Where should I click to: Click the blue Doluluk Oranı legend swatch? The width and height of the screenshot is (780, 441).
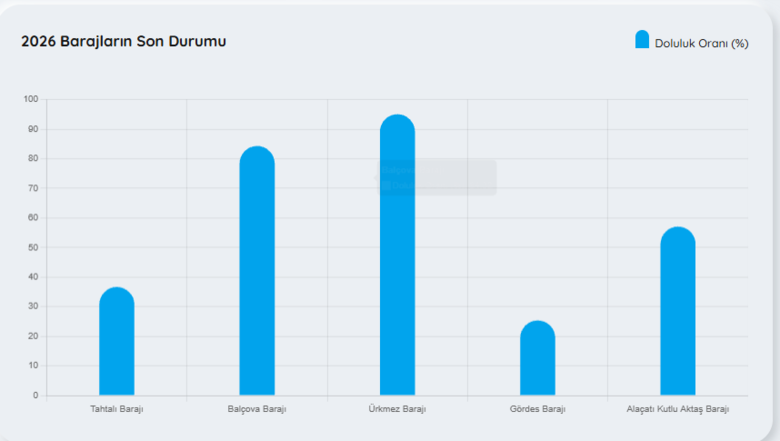tap(642, 40)
